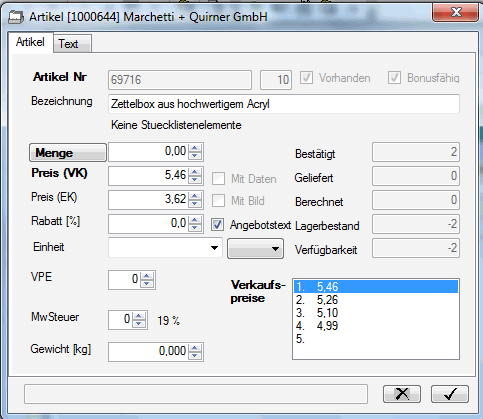Increase Gewicht with up arrow
The image size is (483, 419).
point(195,348)
